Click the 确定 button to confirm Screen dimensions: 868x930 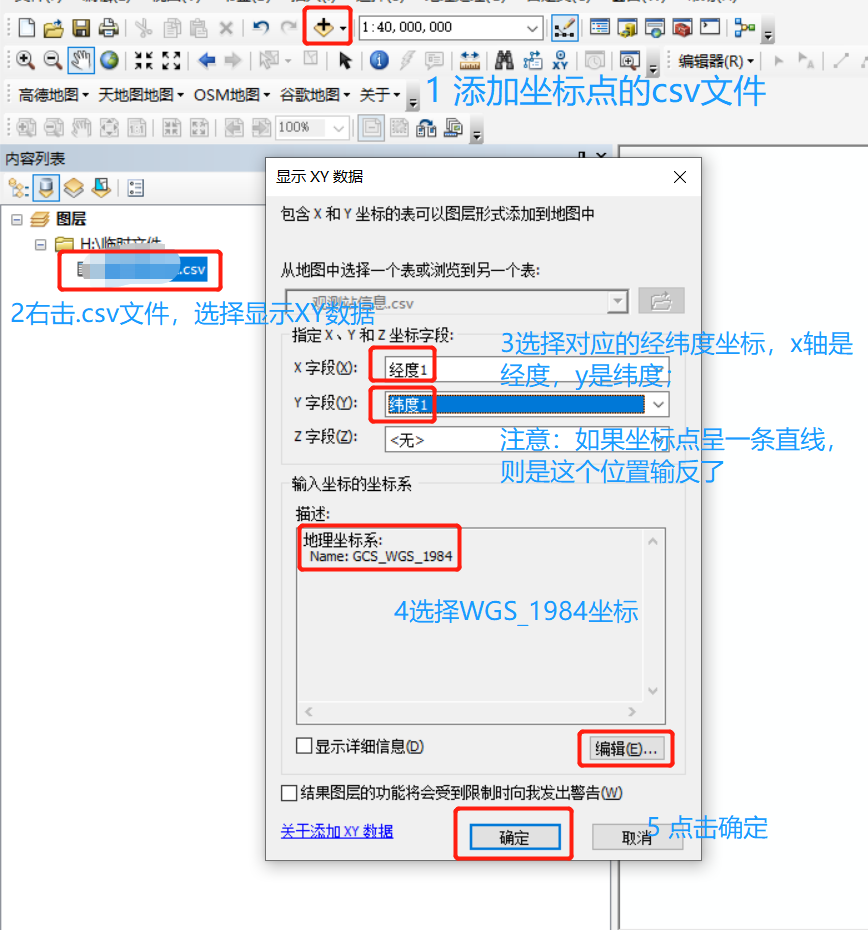pyautogui.click(x=513, y=836)
